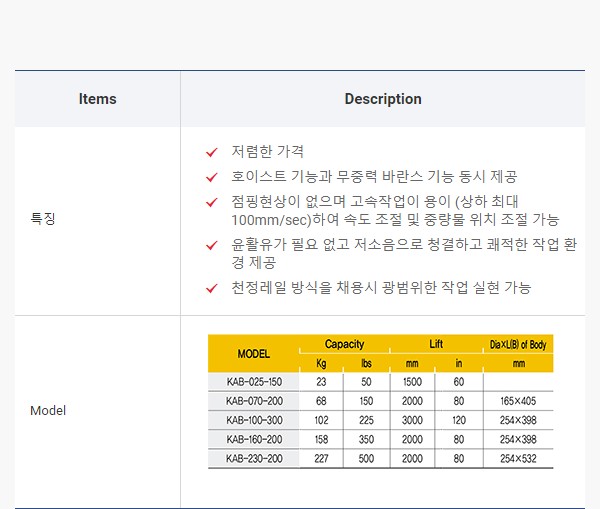This screenshot has height=509, width=600.
Task: Click the checkmark next to 천정레일 방식을 채용시
Action: pyautogui.click(x=211, y=288)
